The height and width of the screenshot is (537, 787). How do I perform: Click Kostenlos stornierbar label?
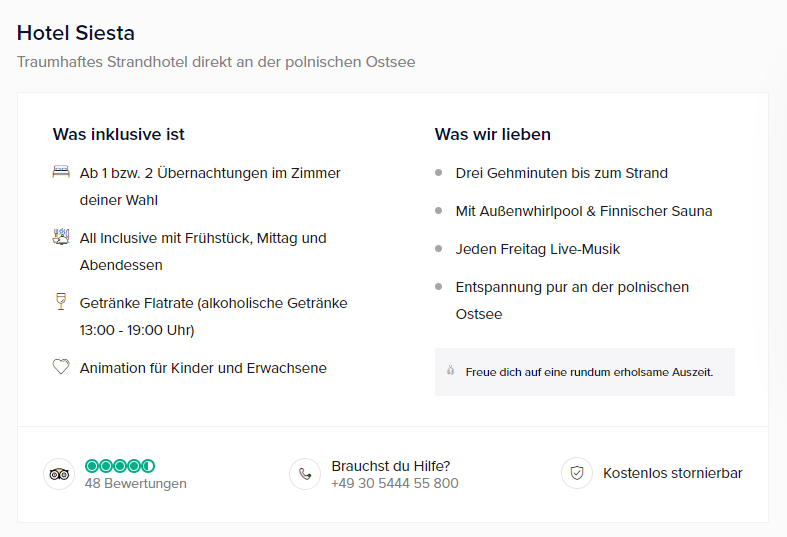(673, 473)
